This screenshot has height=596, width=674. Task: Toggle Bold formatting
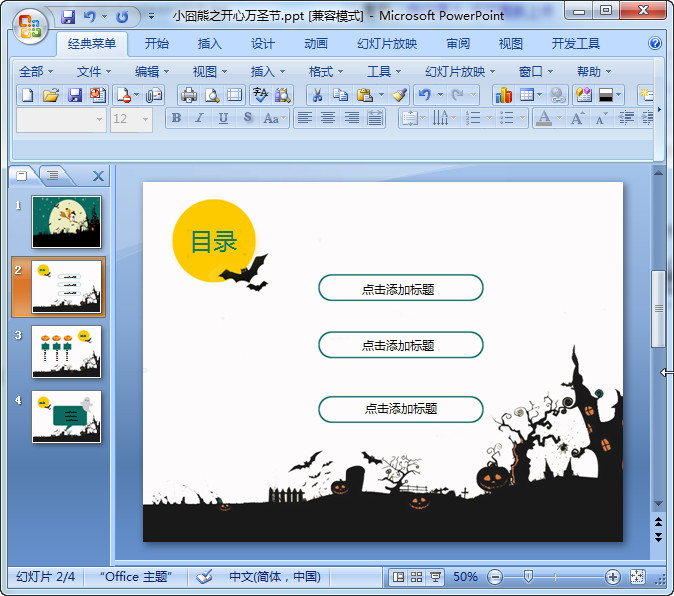click(176, 118)
